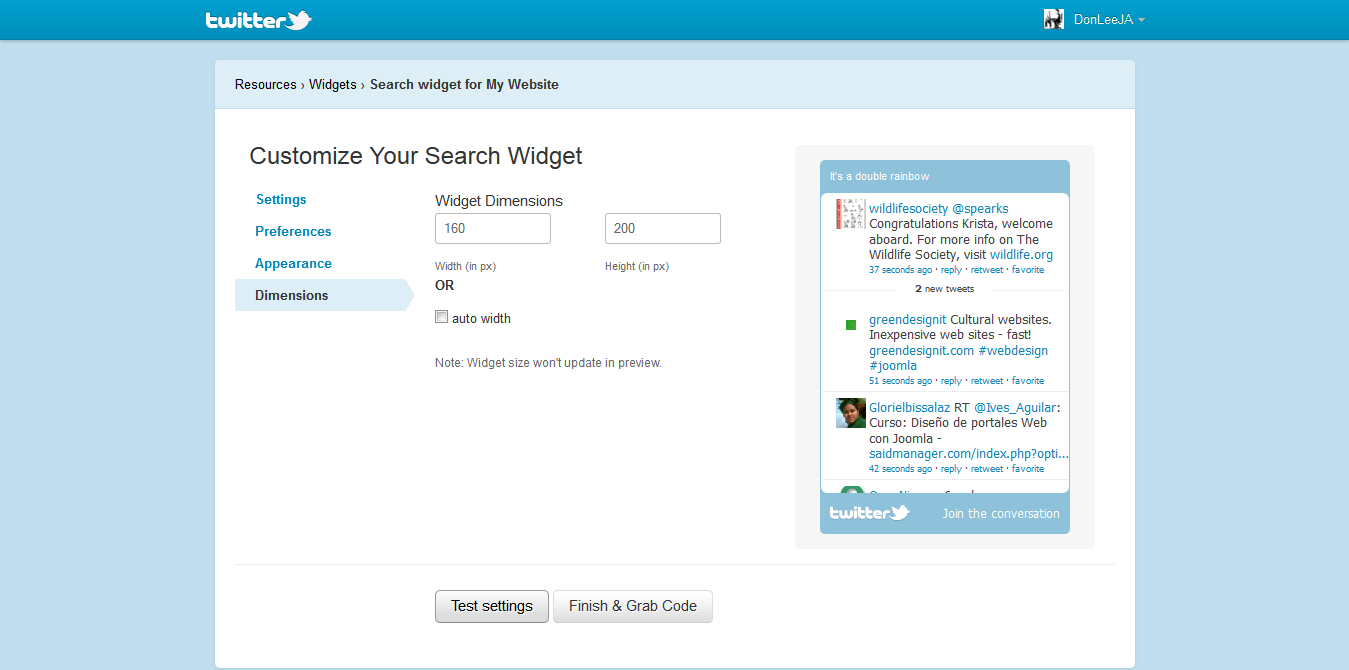Open DonLeeJA profile avatar
1349x670 pixels.
[1054, 19]
